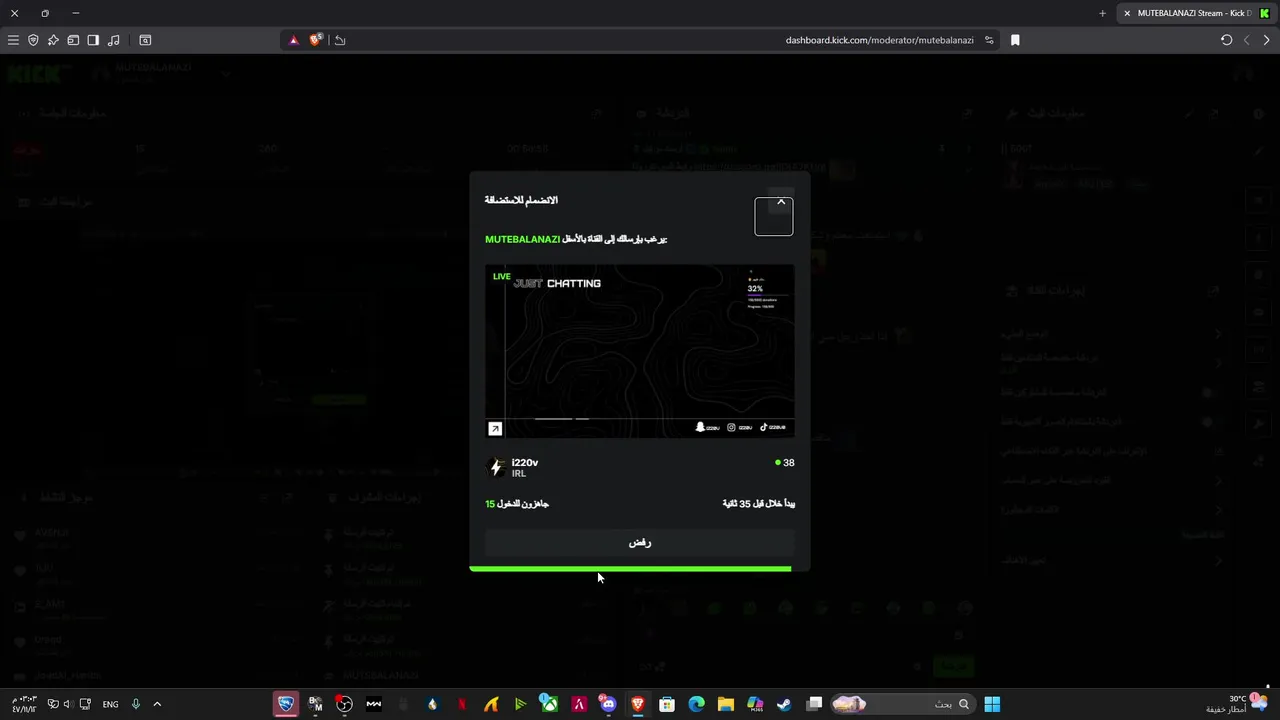Open Rocket League from the taskbar

(286, 704)
